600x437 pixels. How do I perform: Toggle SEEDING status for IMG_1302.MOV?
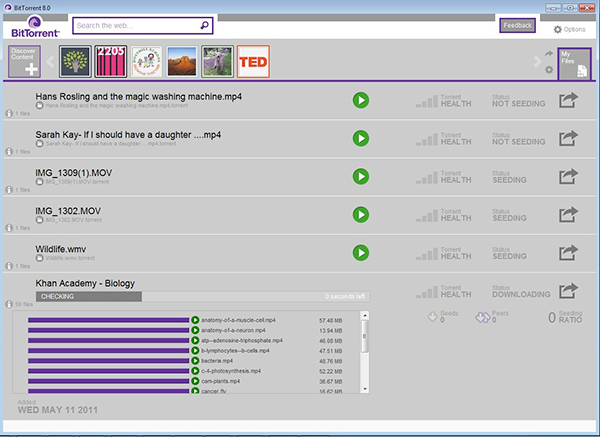pos(509,215)
